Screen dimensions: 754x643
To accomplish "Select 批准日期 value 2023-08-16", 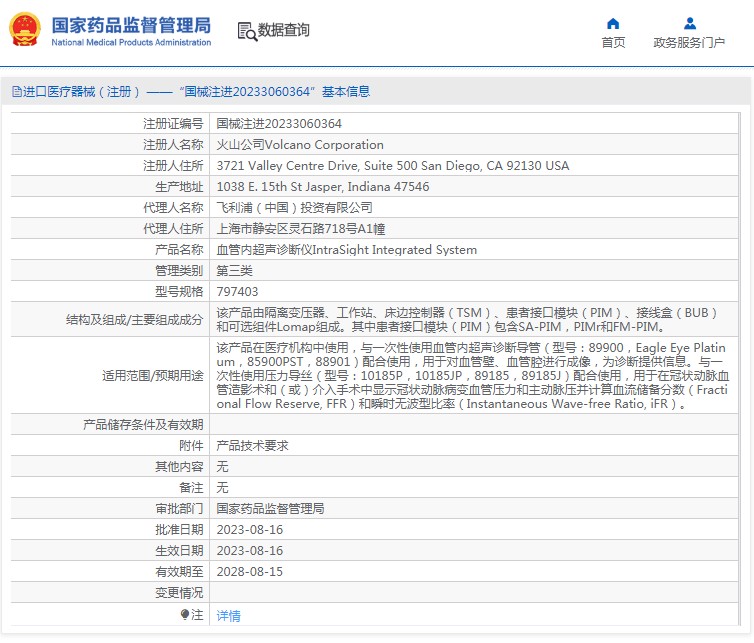I will pyautogui.click(x=250, y=530).
